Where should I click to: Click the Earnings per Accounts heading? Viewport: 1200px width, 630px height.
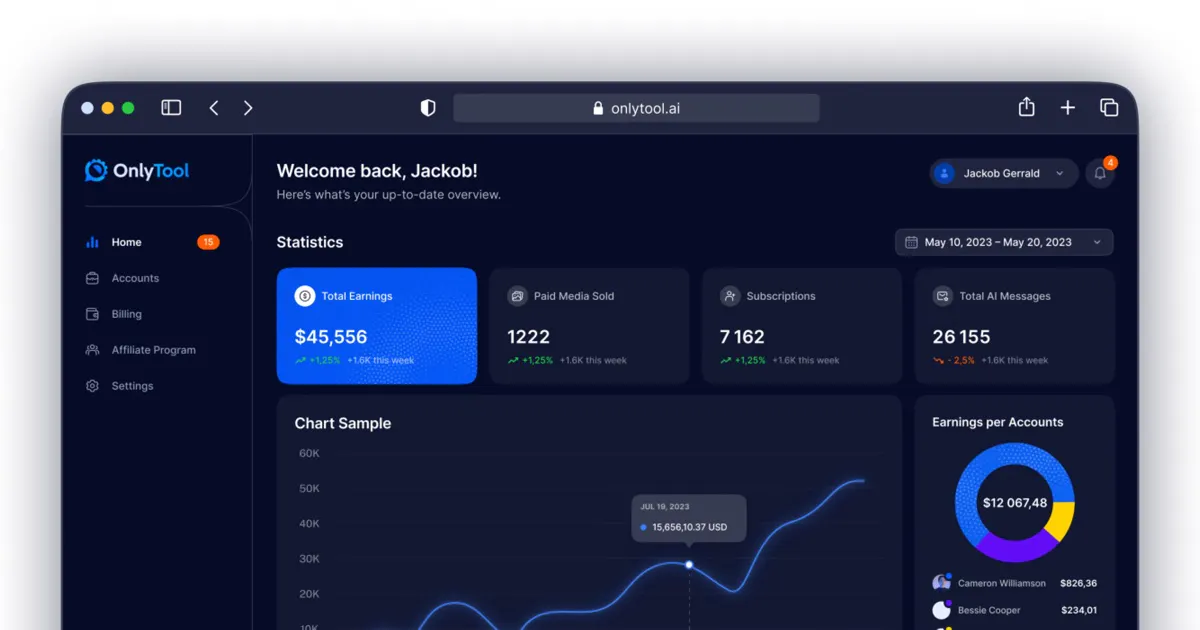coord(998,422)
